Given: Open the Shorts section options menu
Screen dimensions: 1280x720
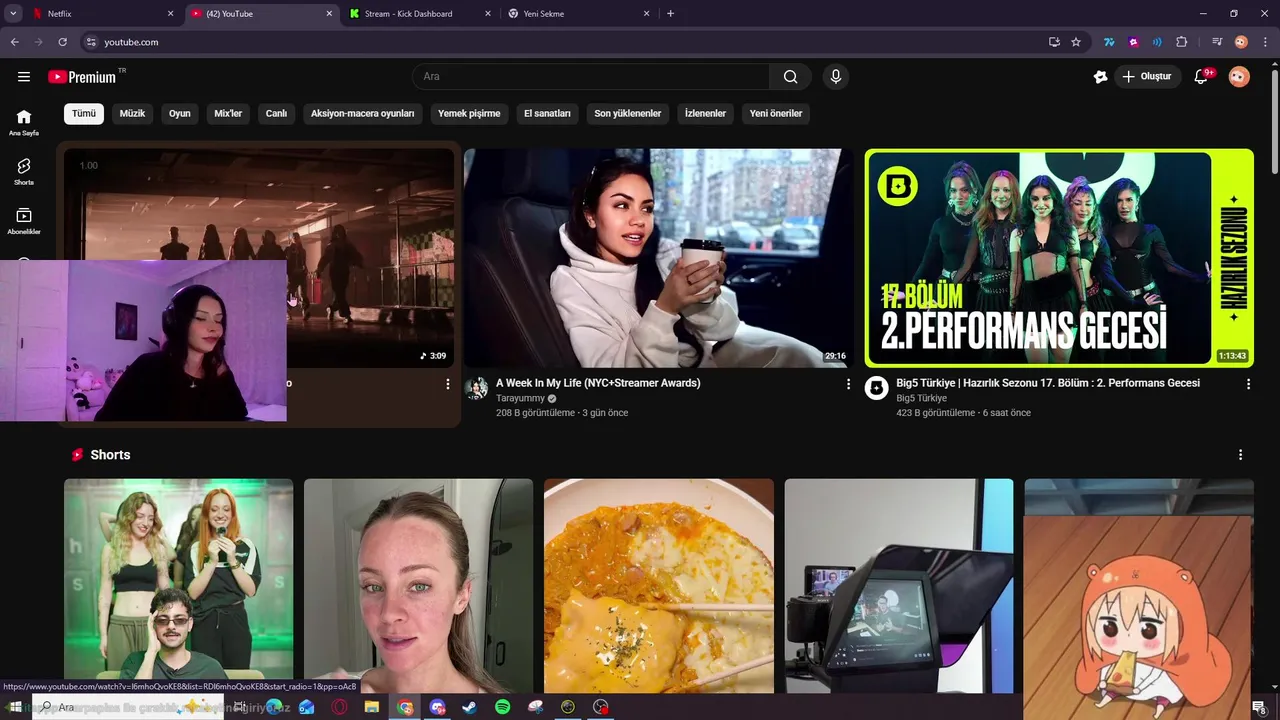Looking at the screenshot, I should [1240, 455].
